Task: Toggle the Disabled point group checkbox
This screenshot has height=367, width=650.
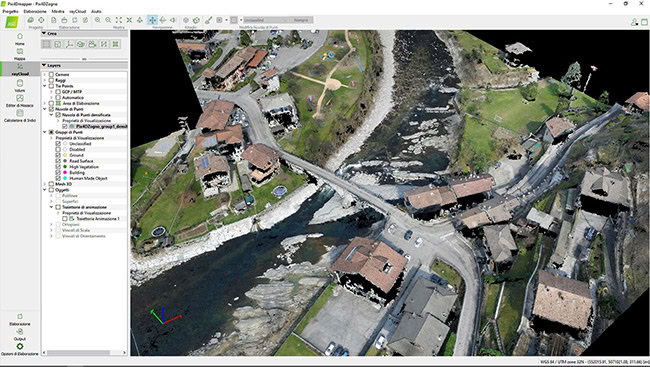Action: tap(58, 149)
